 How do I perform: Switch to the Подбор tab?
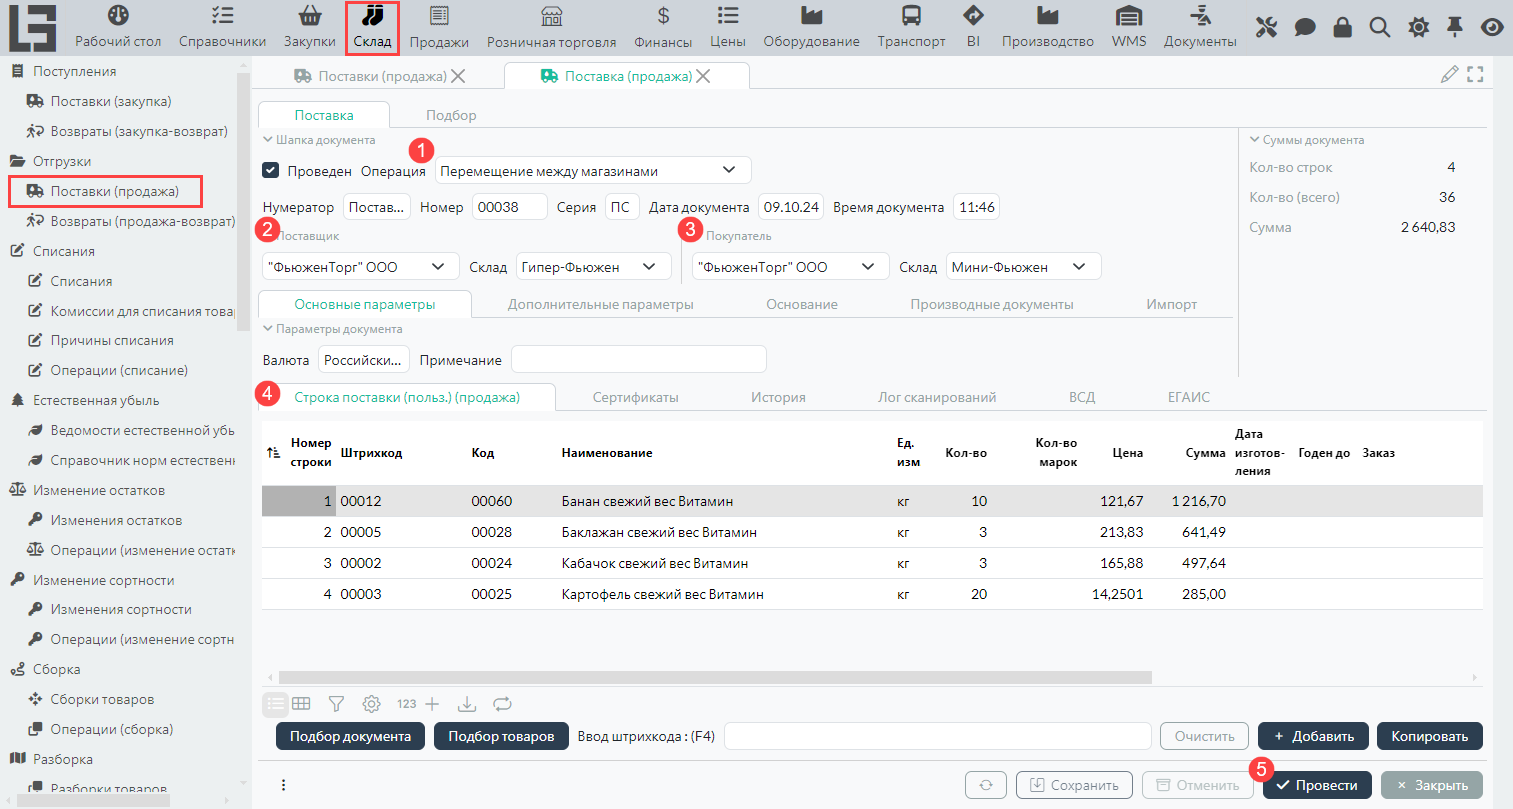click(x=451, y=115)
